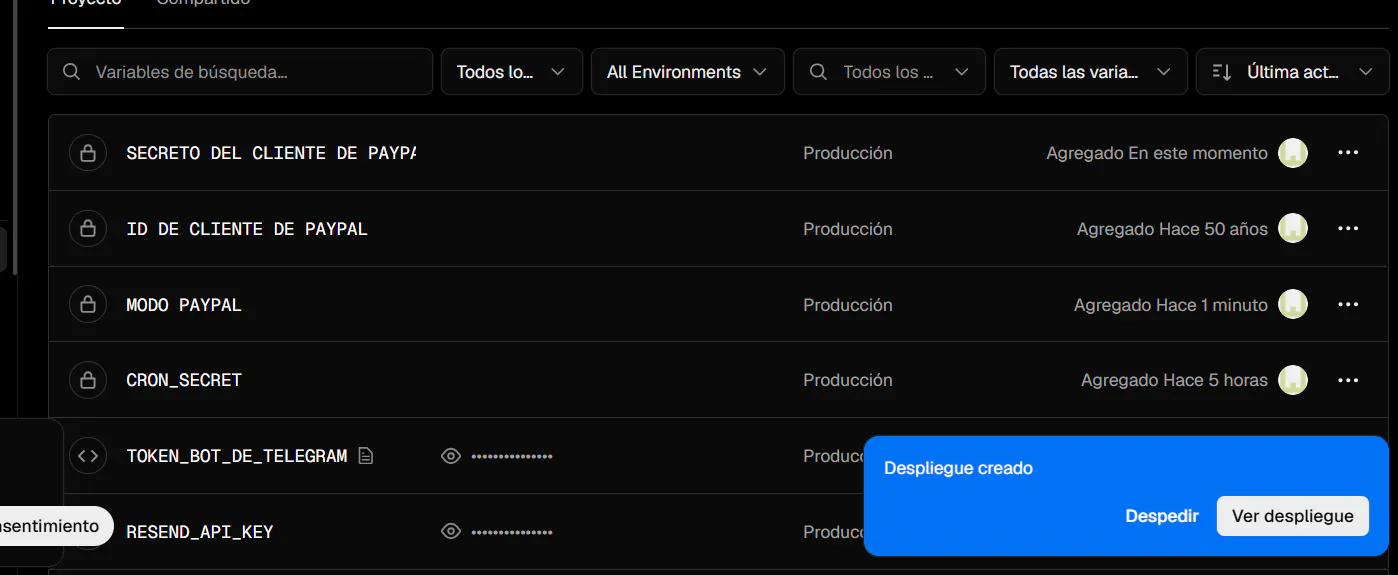Expand the Todas las varia... filter dropdown

[x=1090, y=72]
